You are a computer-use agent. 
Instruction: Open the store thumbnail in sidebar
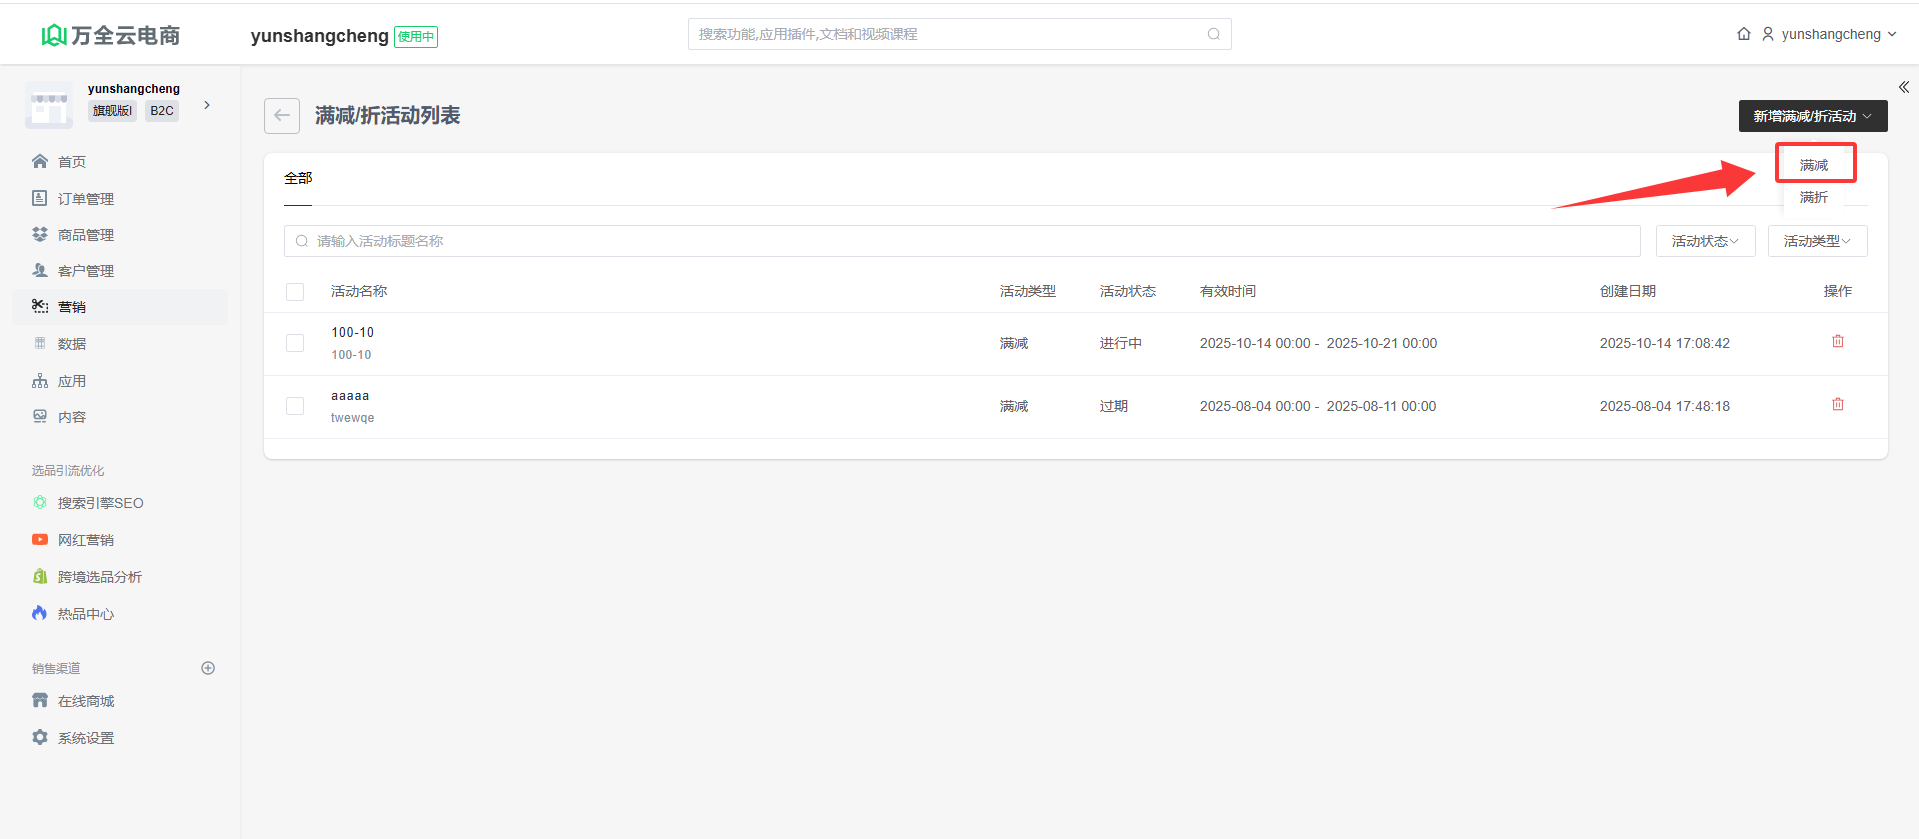(49, 105)
